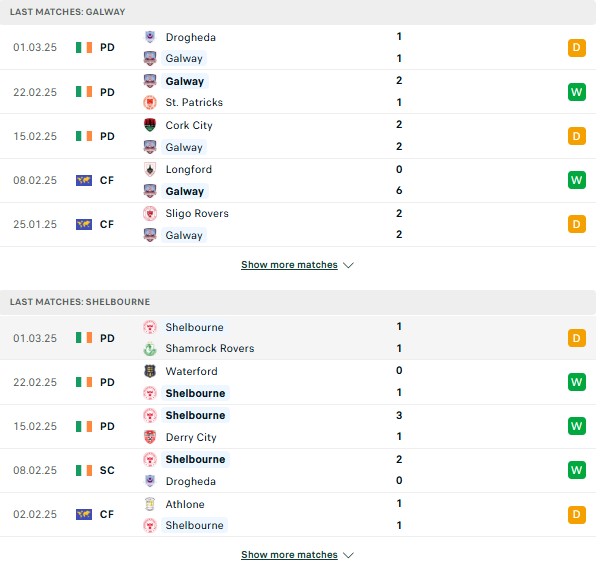Select the Last Matches: Shelbourne header
Screen dimensions: 601x576
(298, 302)
